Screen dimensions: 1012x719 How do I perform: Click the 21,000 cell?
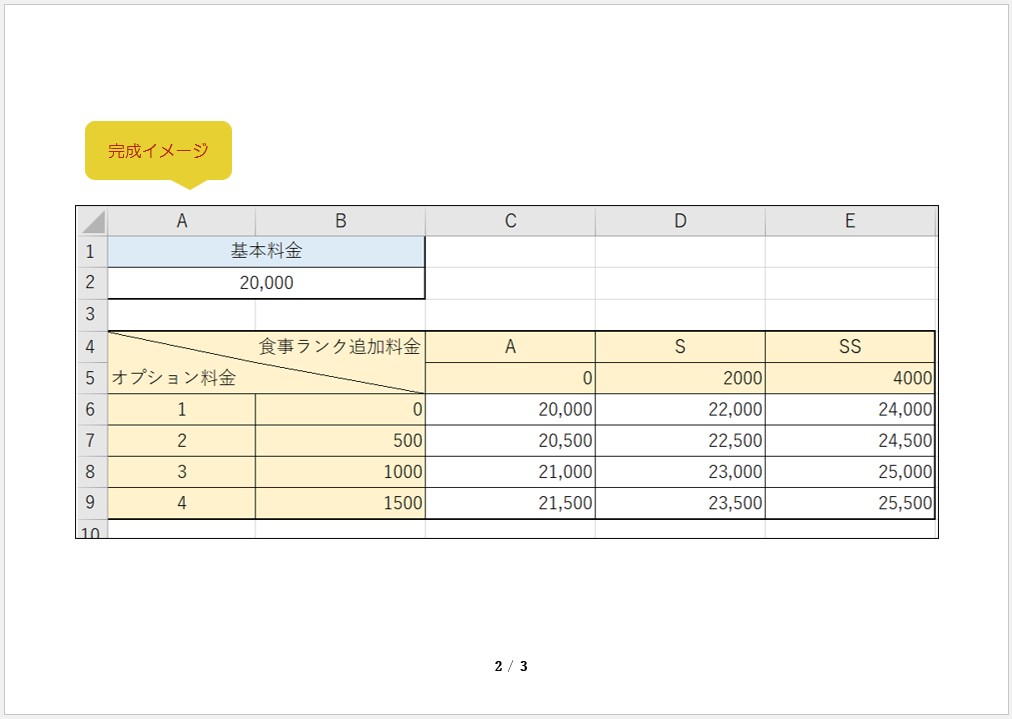(510, 472)
